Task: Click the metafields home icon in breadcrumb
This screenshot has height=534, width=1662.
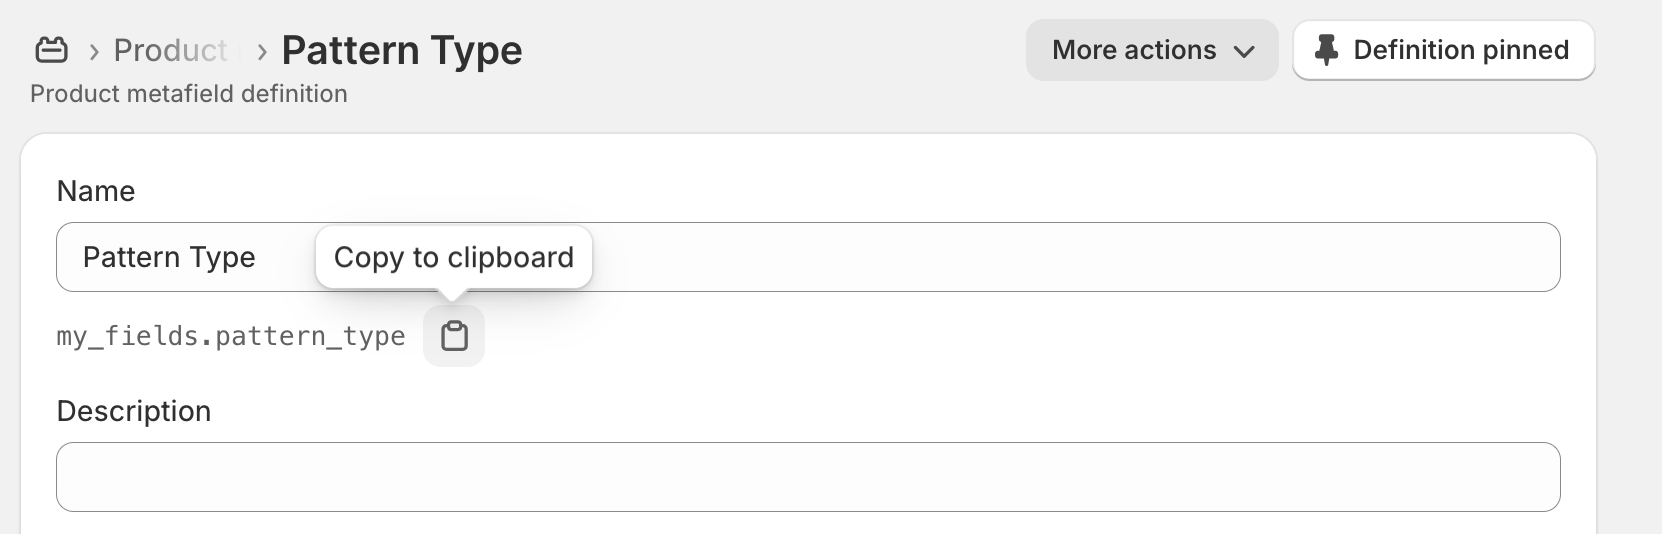Action: [x=51, y=49]
